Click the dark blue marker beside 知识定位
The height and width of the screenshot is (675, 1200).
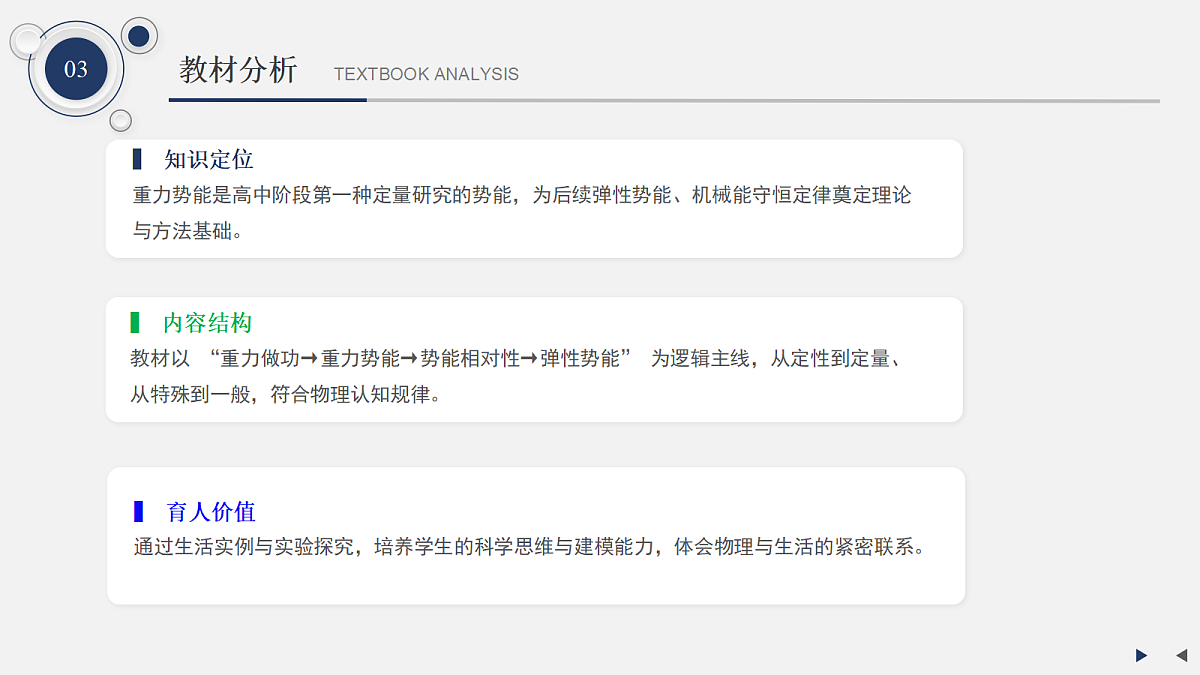(137, 159)
